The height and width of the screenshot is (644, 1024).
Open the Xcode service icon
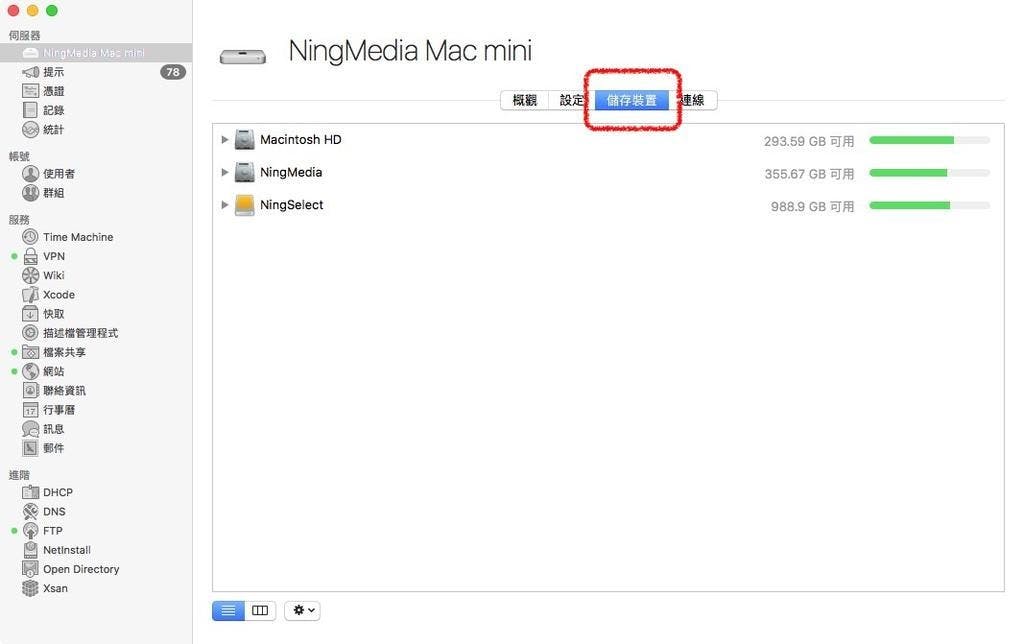point(31,295)
